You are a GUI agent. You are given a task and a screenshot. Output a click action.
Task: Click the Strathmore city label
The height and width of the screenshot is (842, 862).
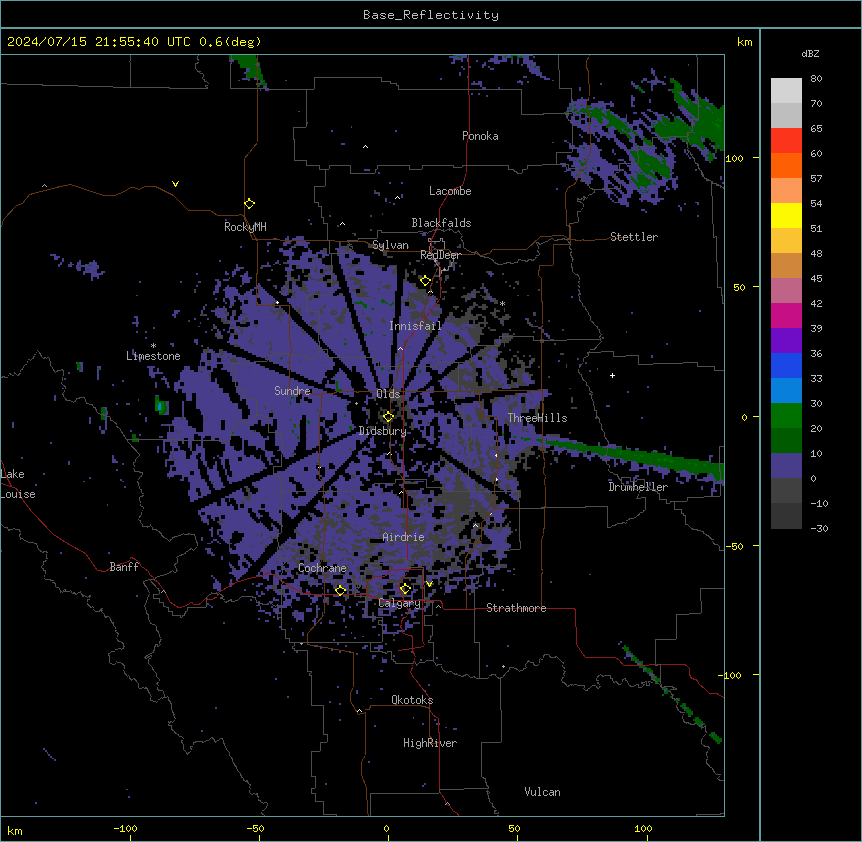pyautogui.click(x=516, y=608)
